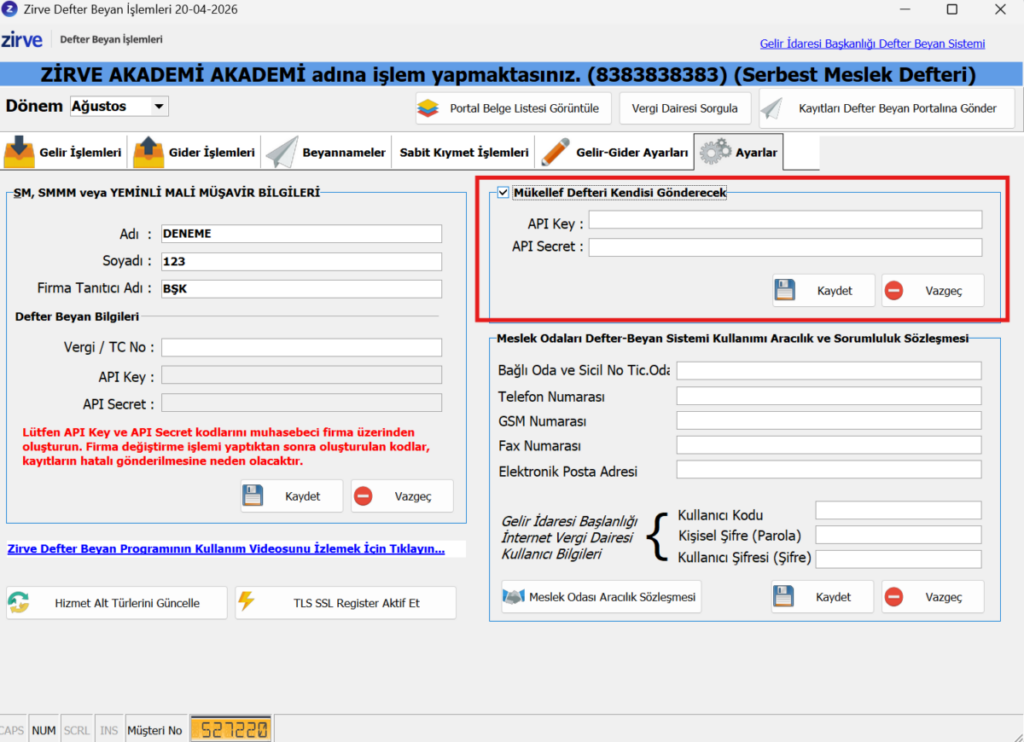Click the Müşteri No value 527220
Image resolution: width=1024 pixels, height=742 pixels.
pyautogui.click(x=231, y=730)
